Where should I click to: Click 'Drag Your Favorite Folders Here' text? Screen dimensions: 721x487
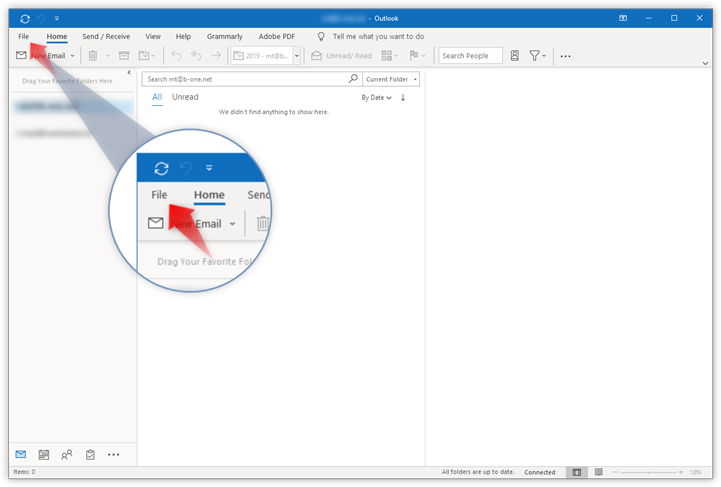pos(67,81)
